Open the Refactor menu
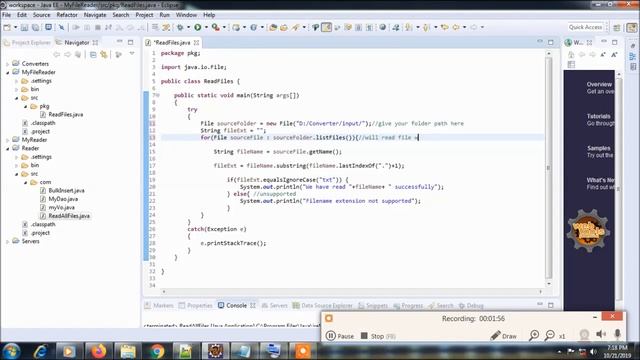Image resolution: width=640 pixels, height=360 pixels. [67, 15]
